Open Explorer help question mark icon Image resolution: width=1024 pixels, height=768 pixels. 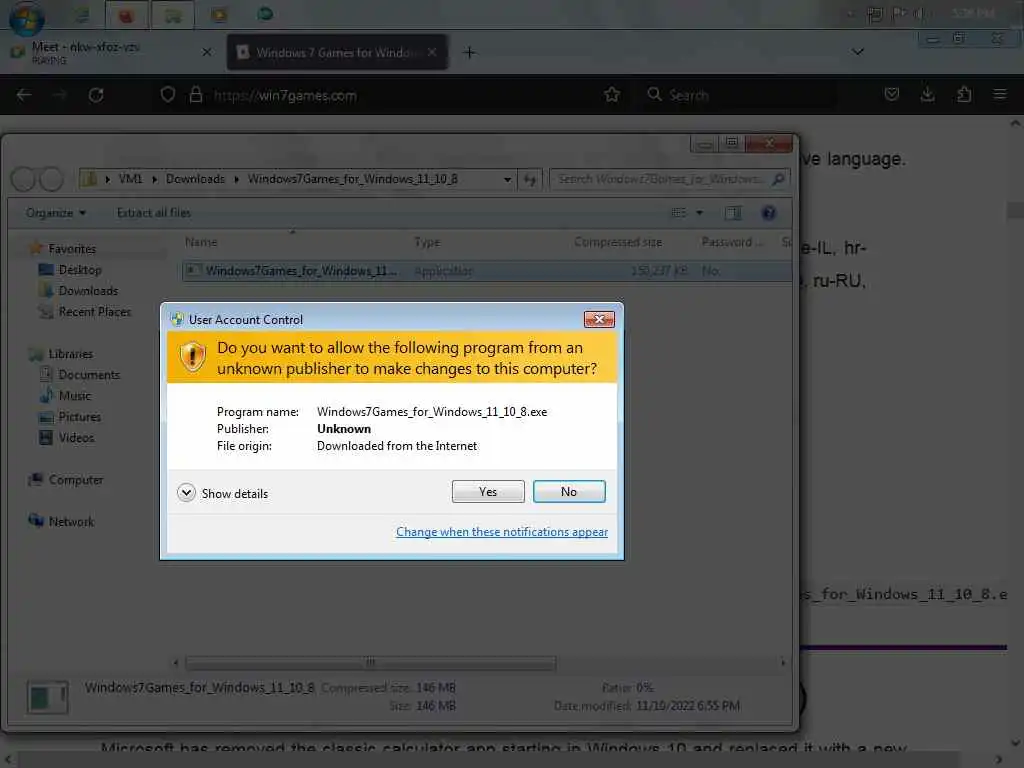[x=769, y=213]
